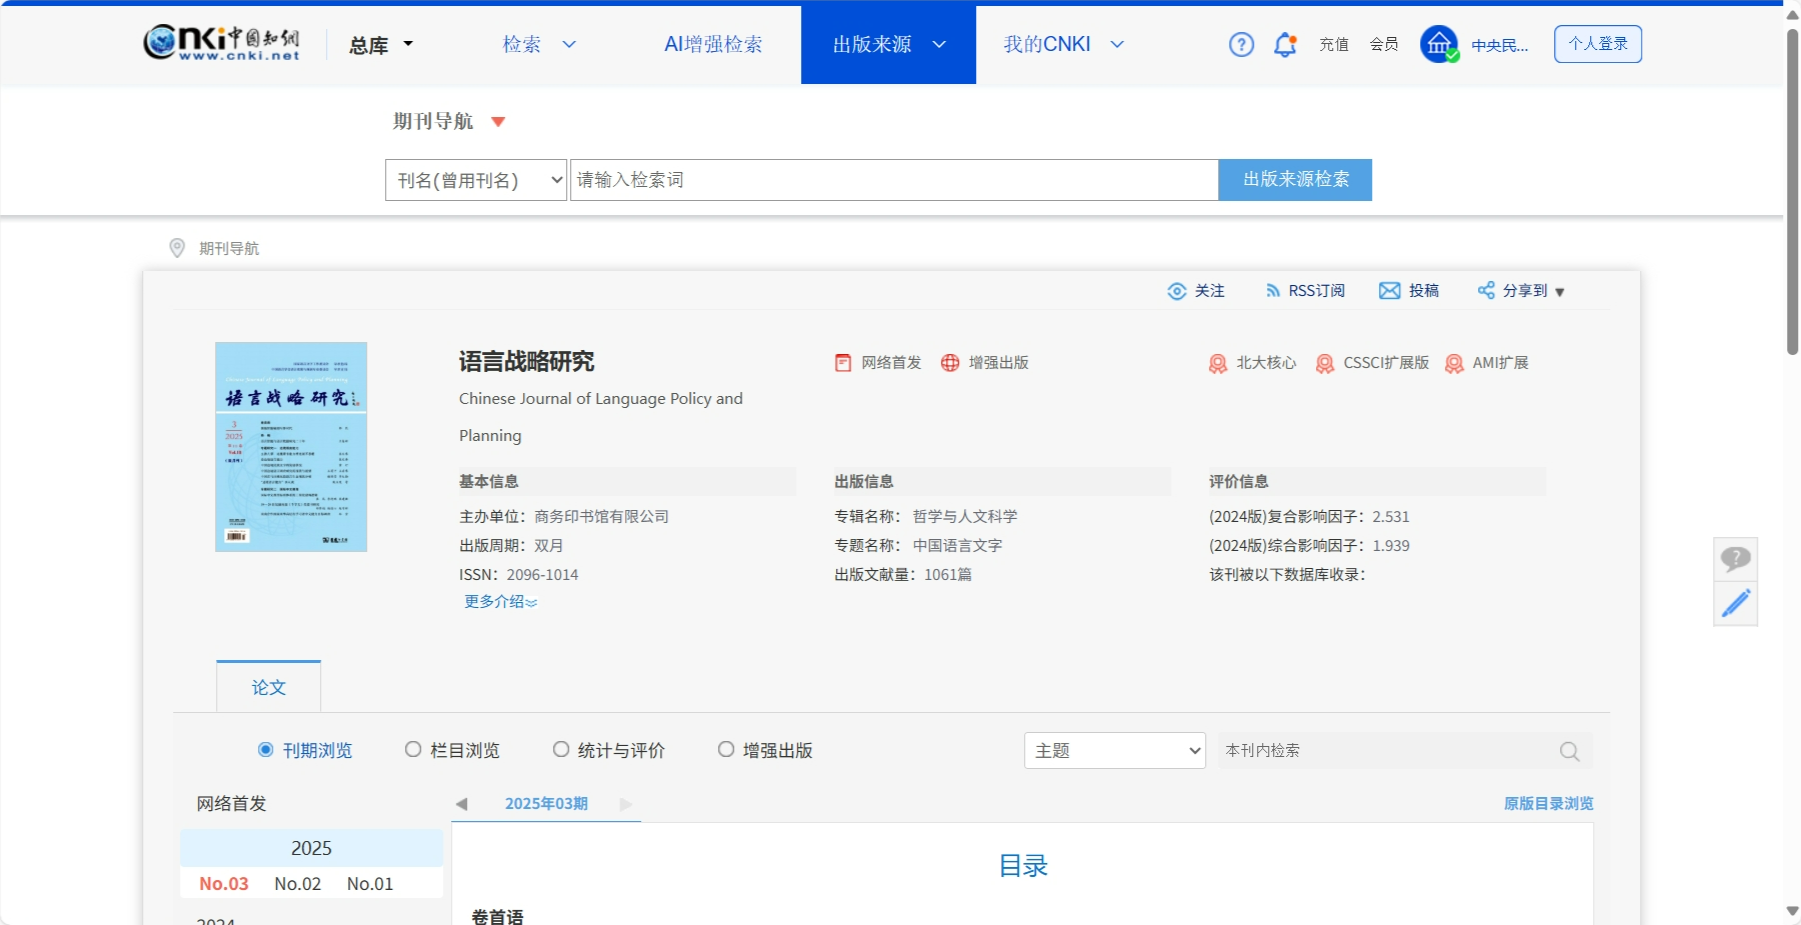
Task: Click the 增强出版 globe icon
Action: coord(950,363)
